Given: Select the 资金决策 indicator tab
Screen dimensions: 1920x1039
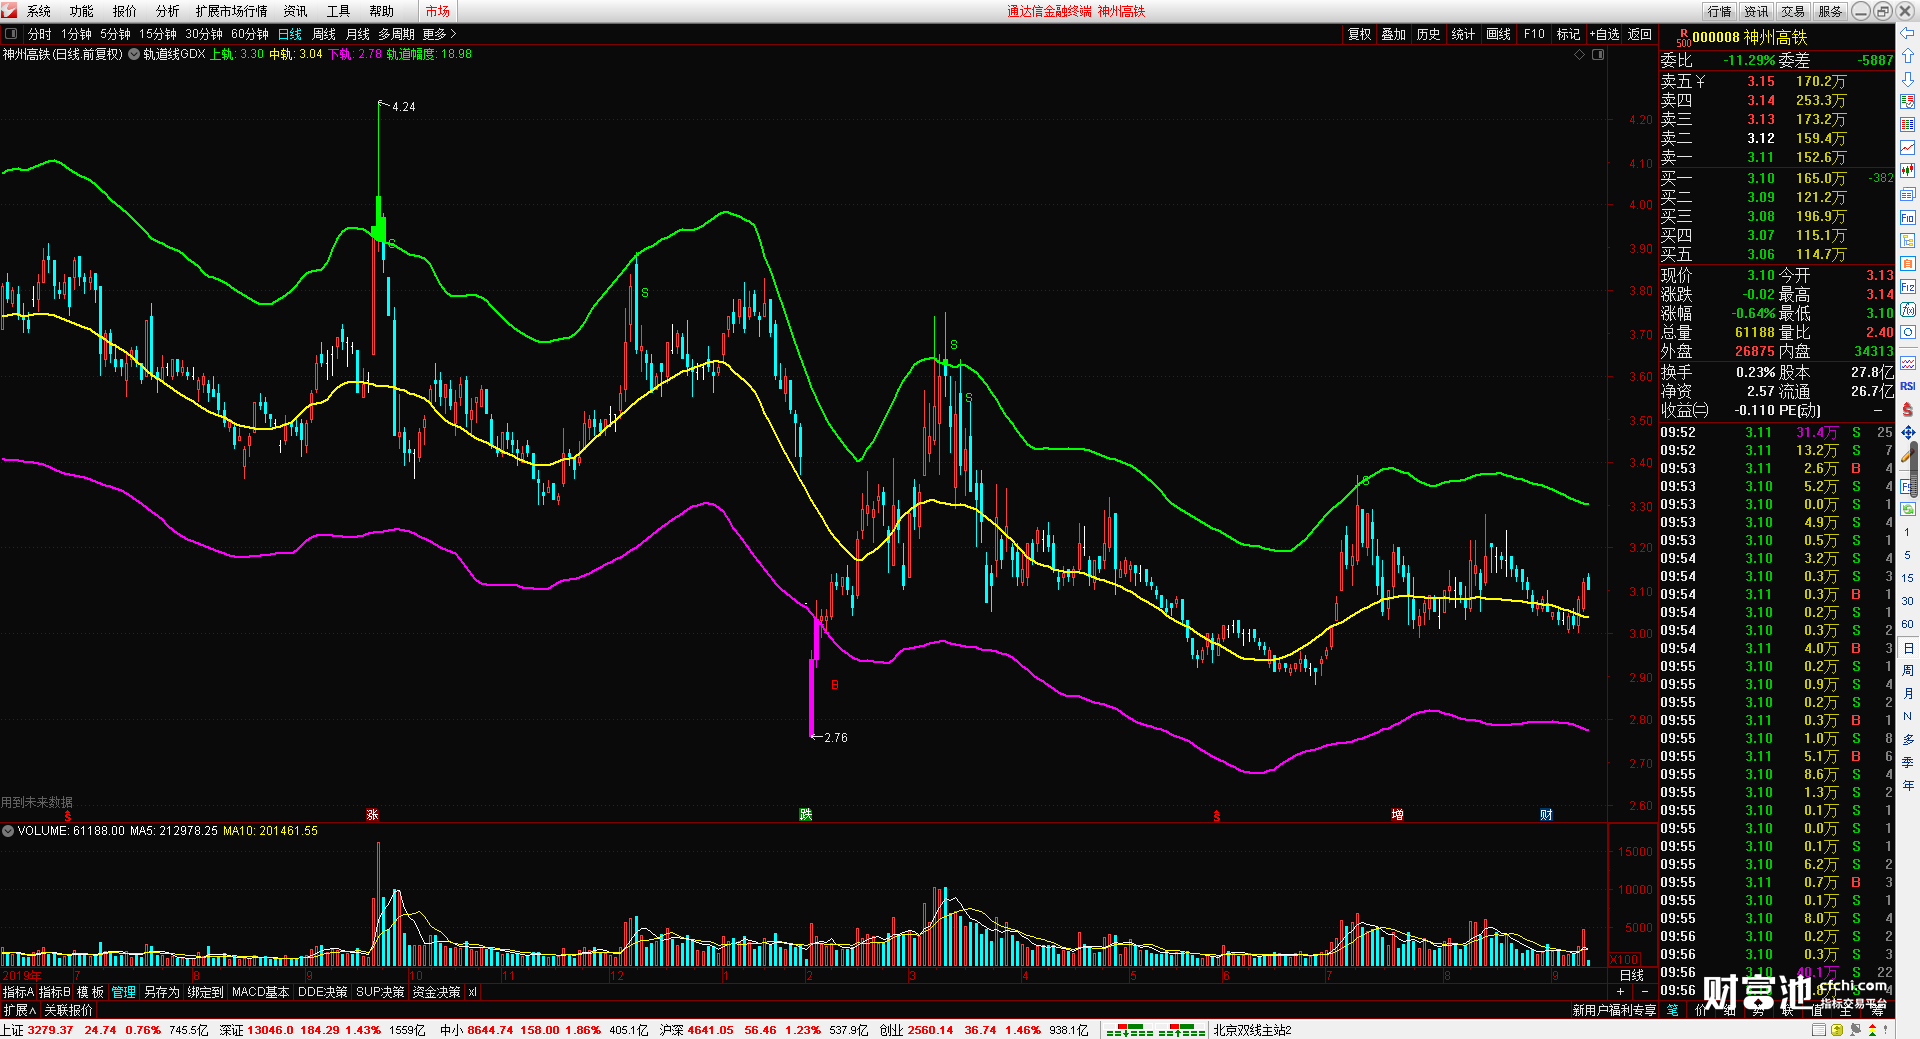Looking at the screenshot, I should pos(436,992).
